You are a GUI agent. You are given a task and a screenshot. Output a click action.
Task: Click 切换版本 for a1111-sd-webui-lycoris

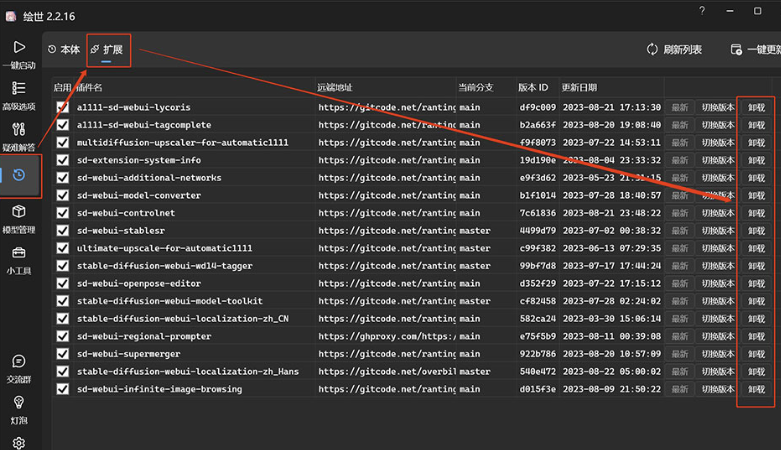[x=718, y=107]
